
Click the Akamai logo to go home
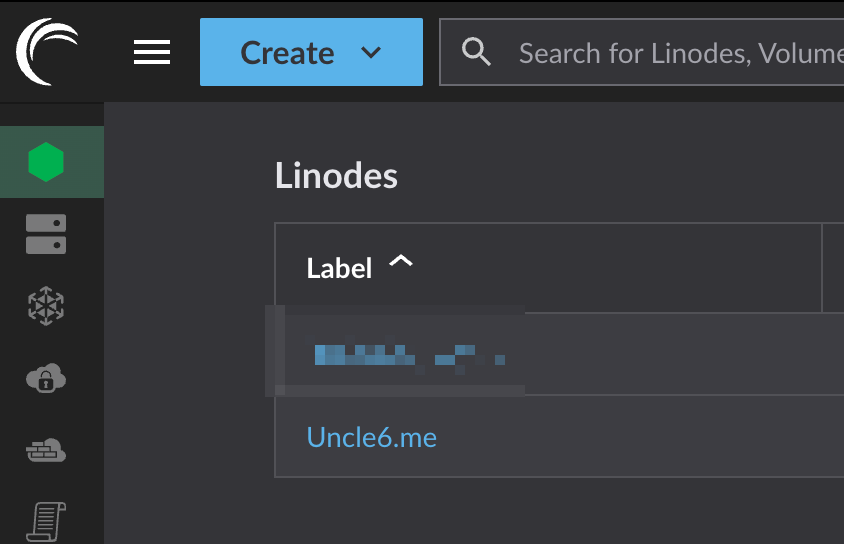46,51
